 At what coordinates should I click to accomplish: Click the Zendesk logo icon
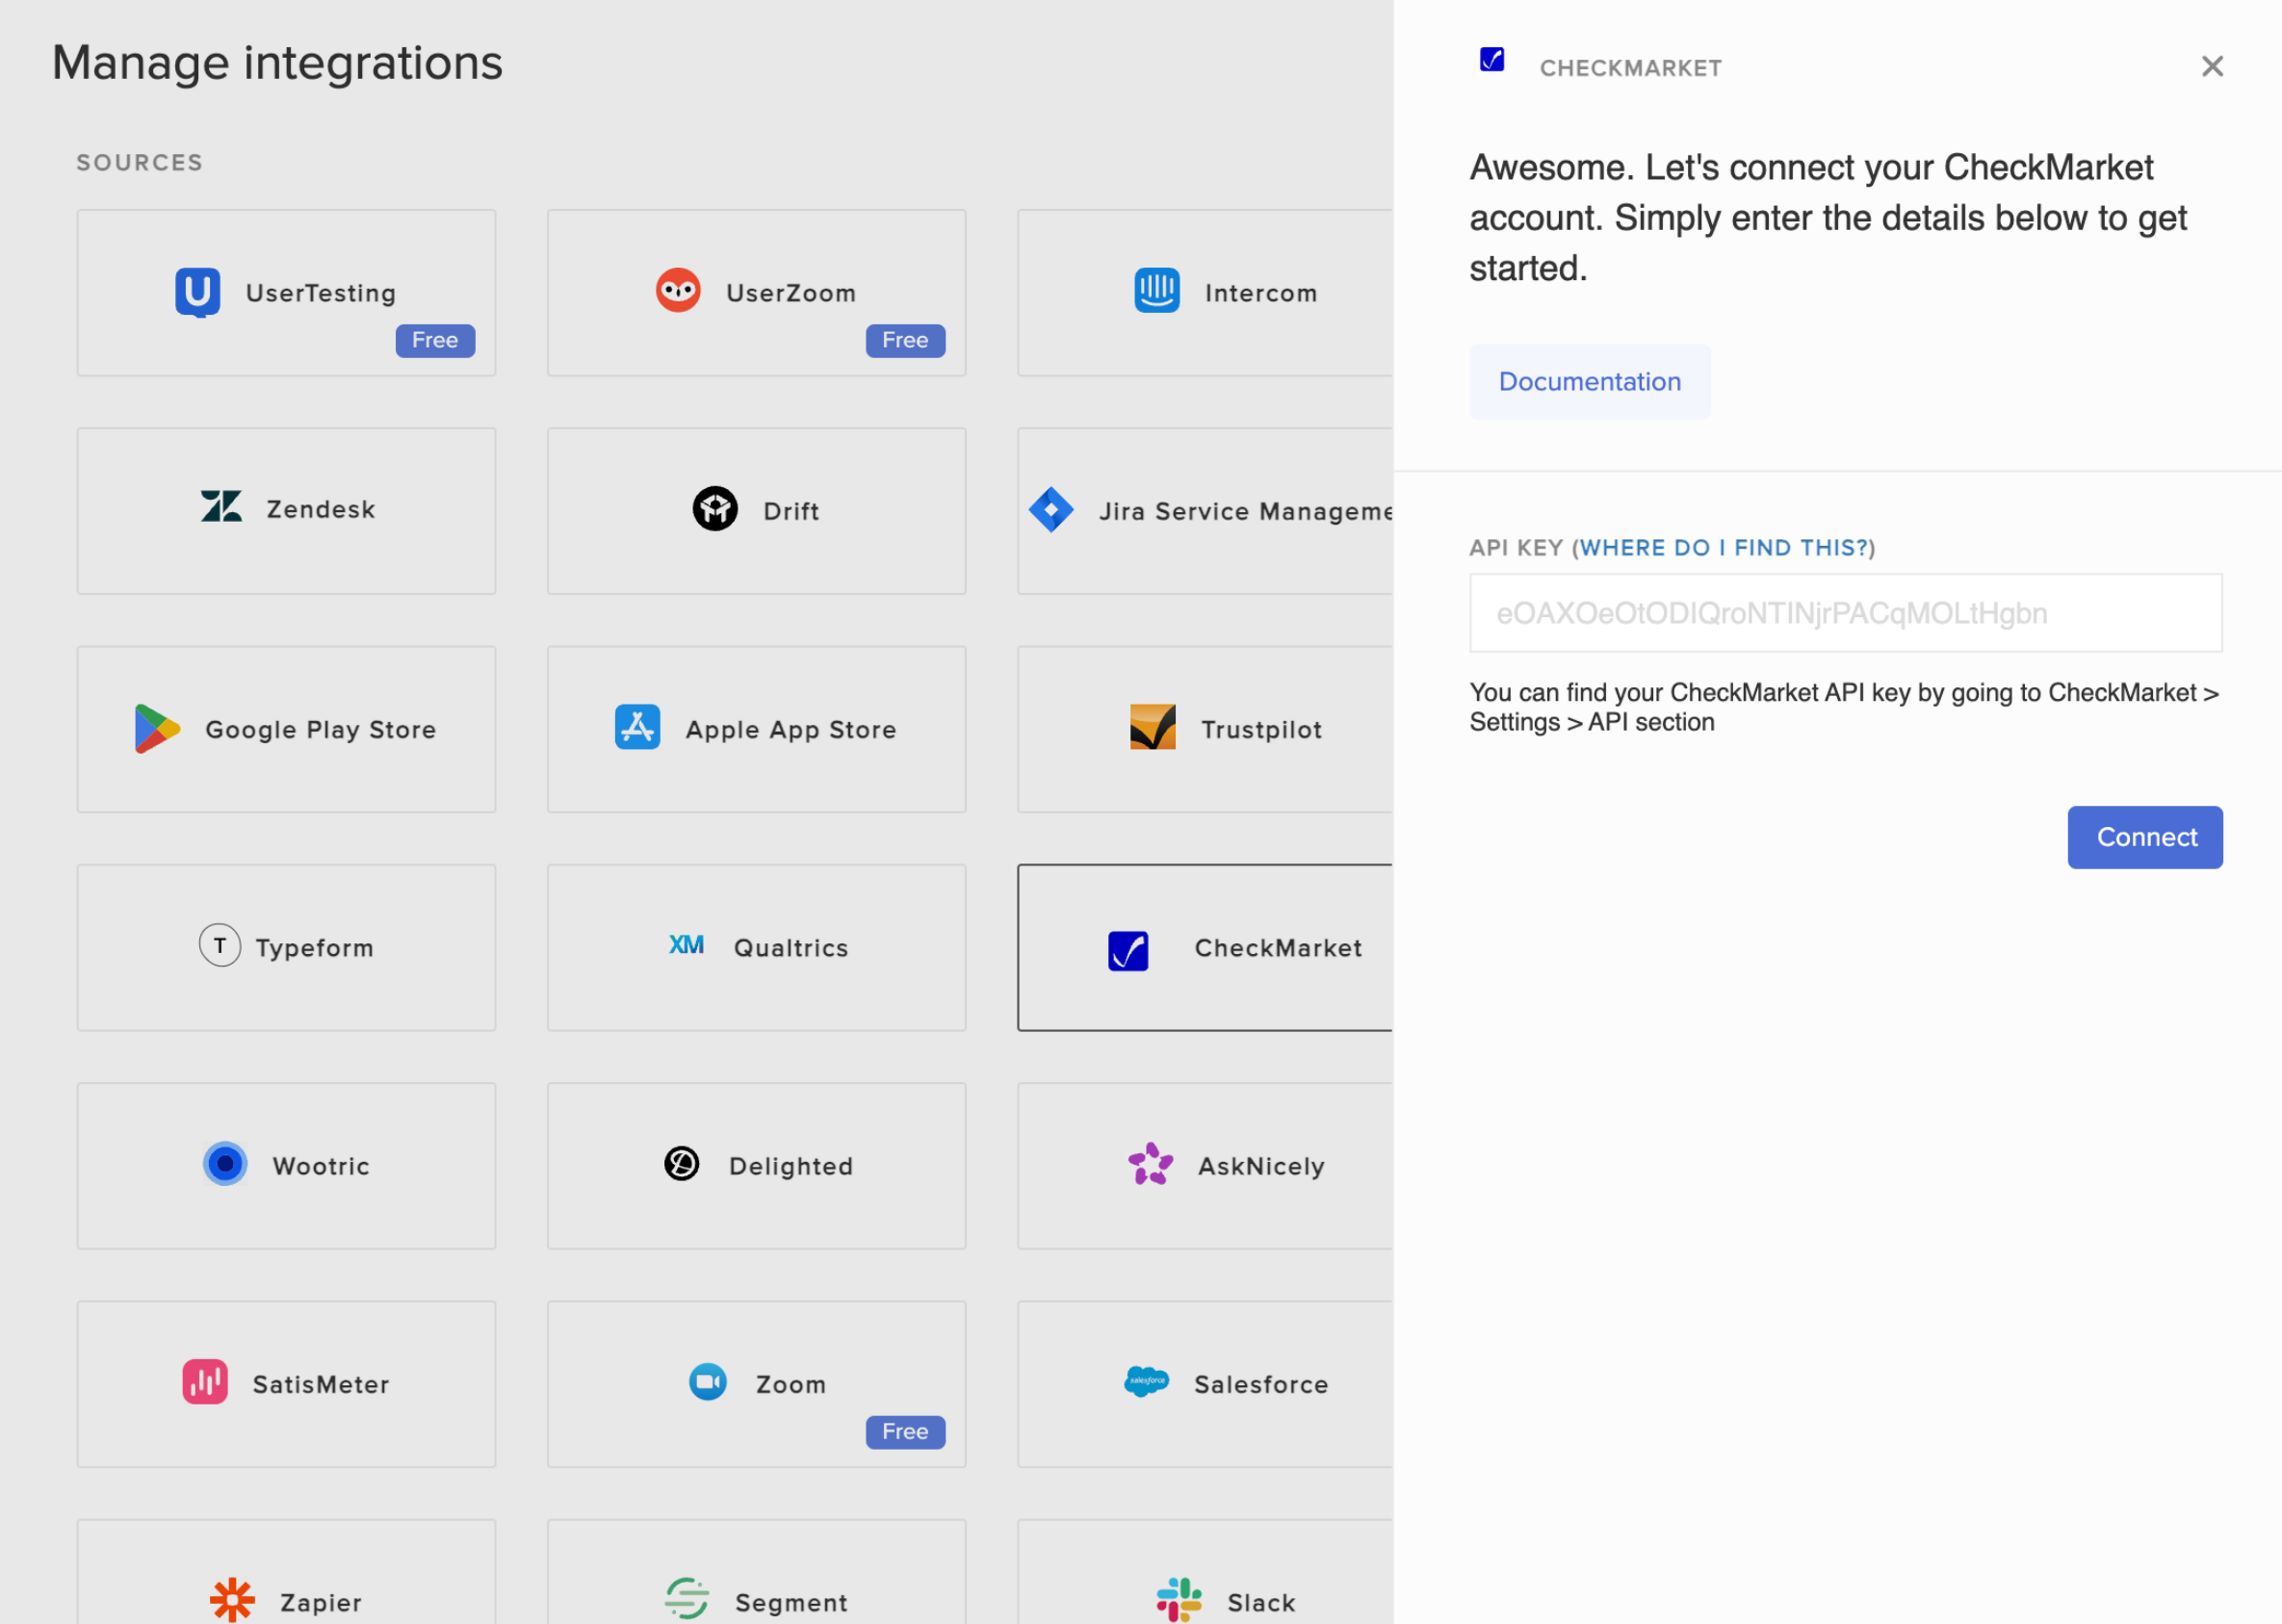coord(221,507)
